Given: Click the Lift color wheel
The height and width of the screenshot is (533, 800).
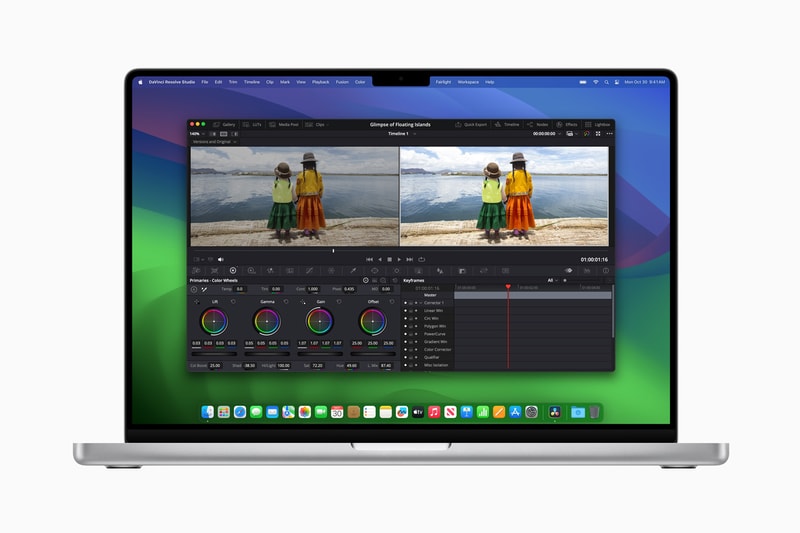Looking at the screenshot, I should tap(214, 321).
